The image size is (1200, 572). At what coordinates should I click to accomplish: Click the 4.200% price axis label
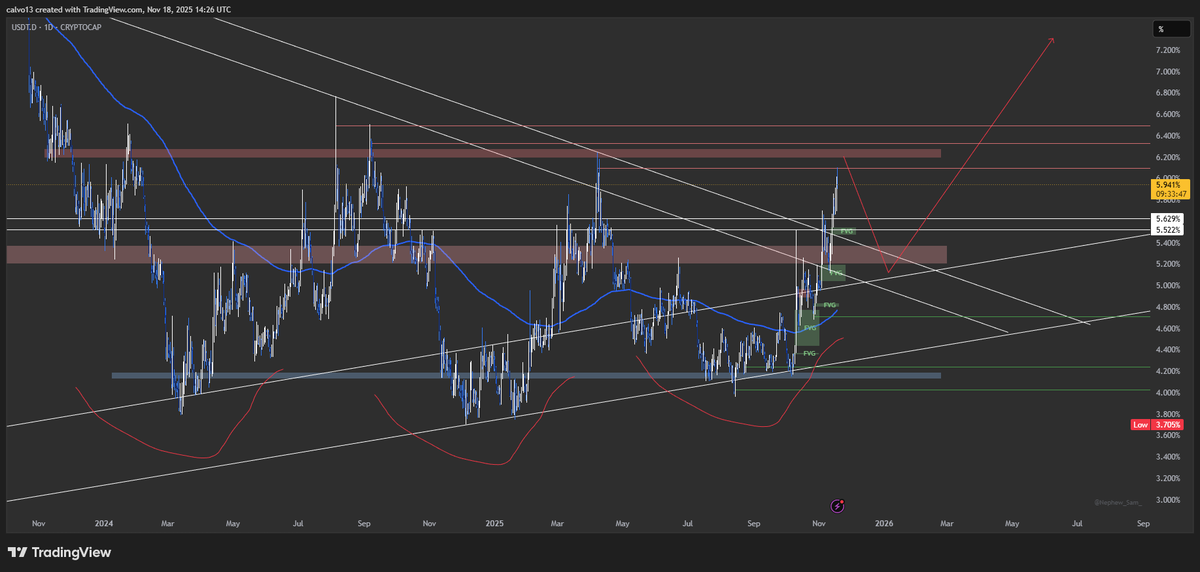tap(1167, 371)
